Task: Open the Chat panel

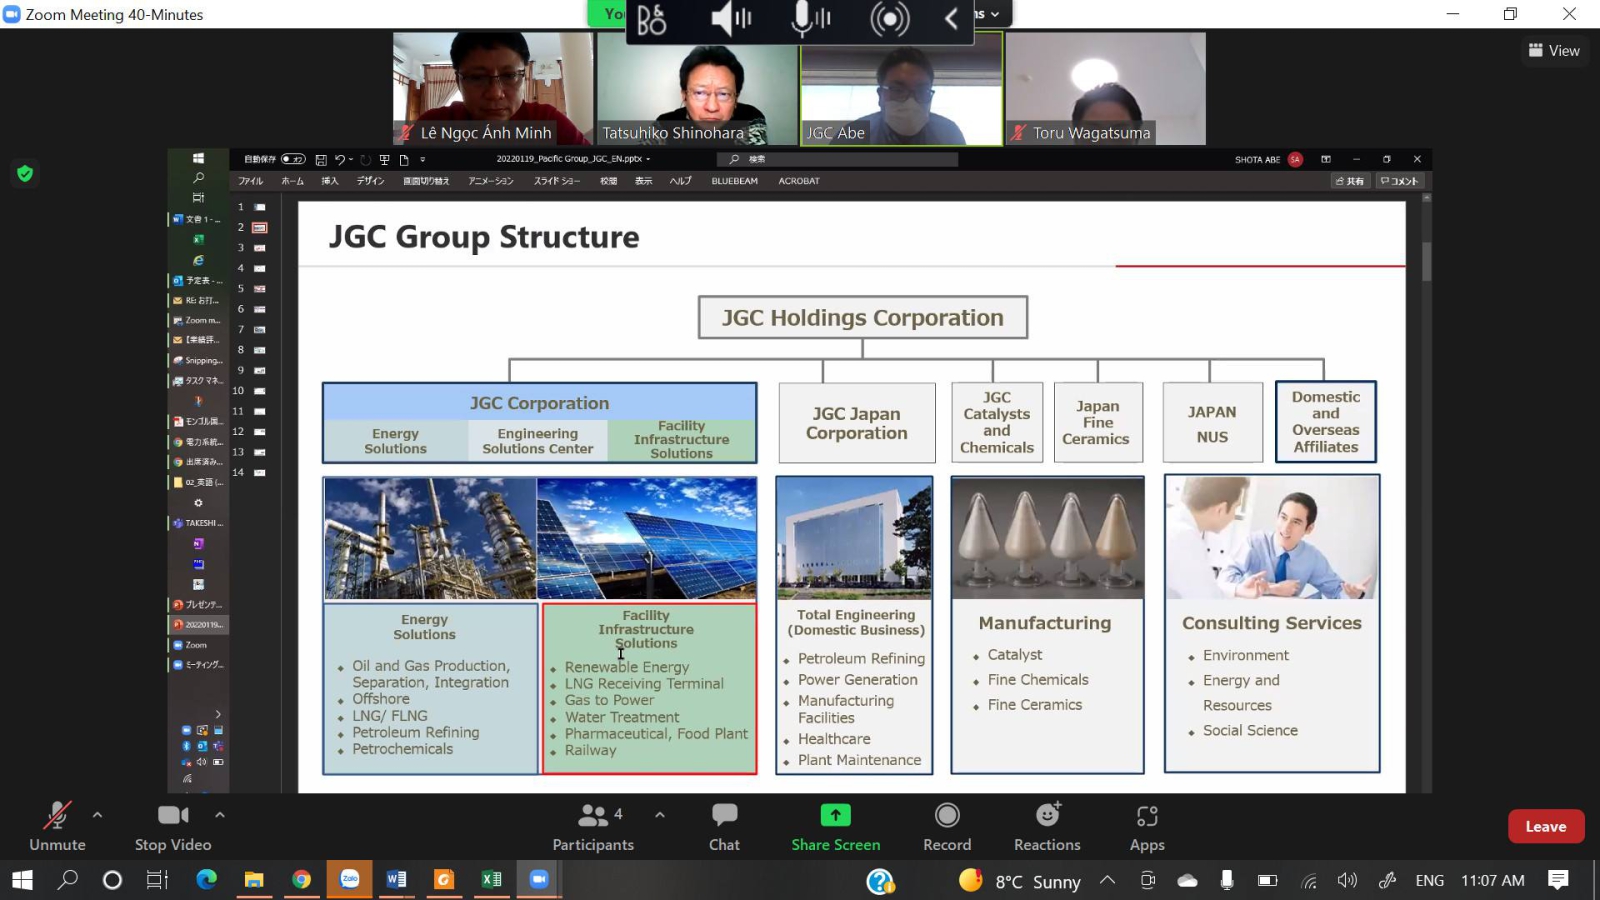Action: click(724, 816)
